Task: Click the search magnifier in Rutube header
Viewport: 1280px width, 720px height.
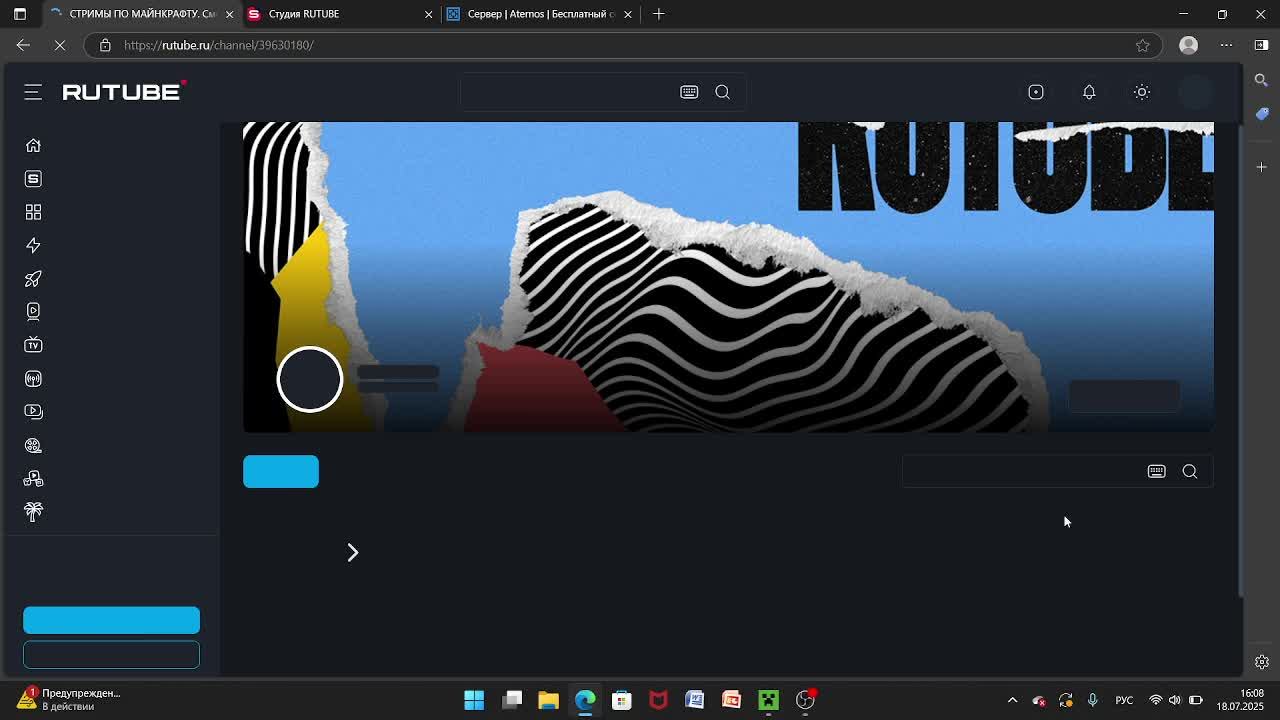Action: [722, 92]
